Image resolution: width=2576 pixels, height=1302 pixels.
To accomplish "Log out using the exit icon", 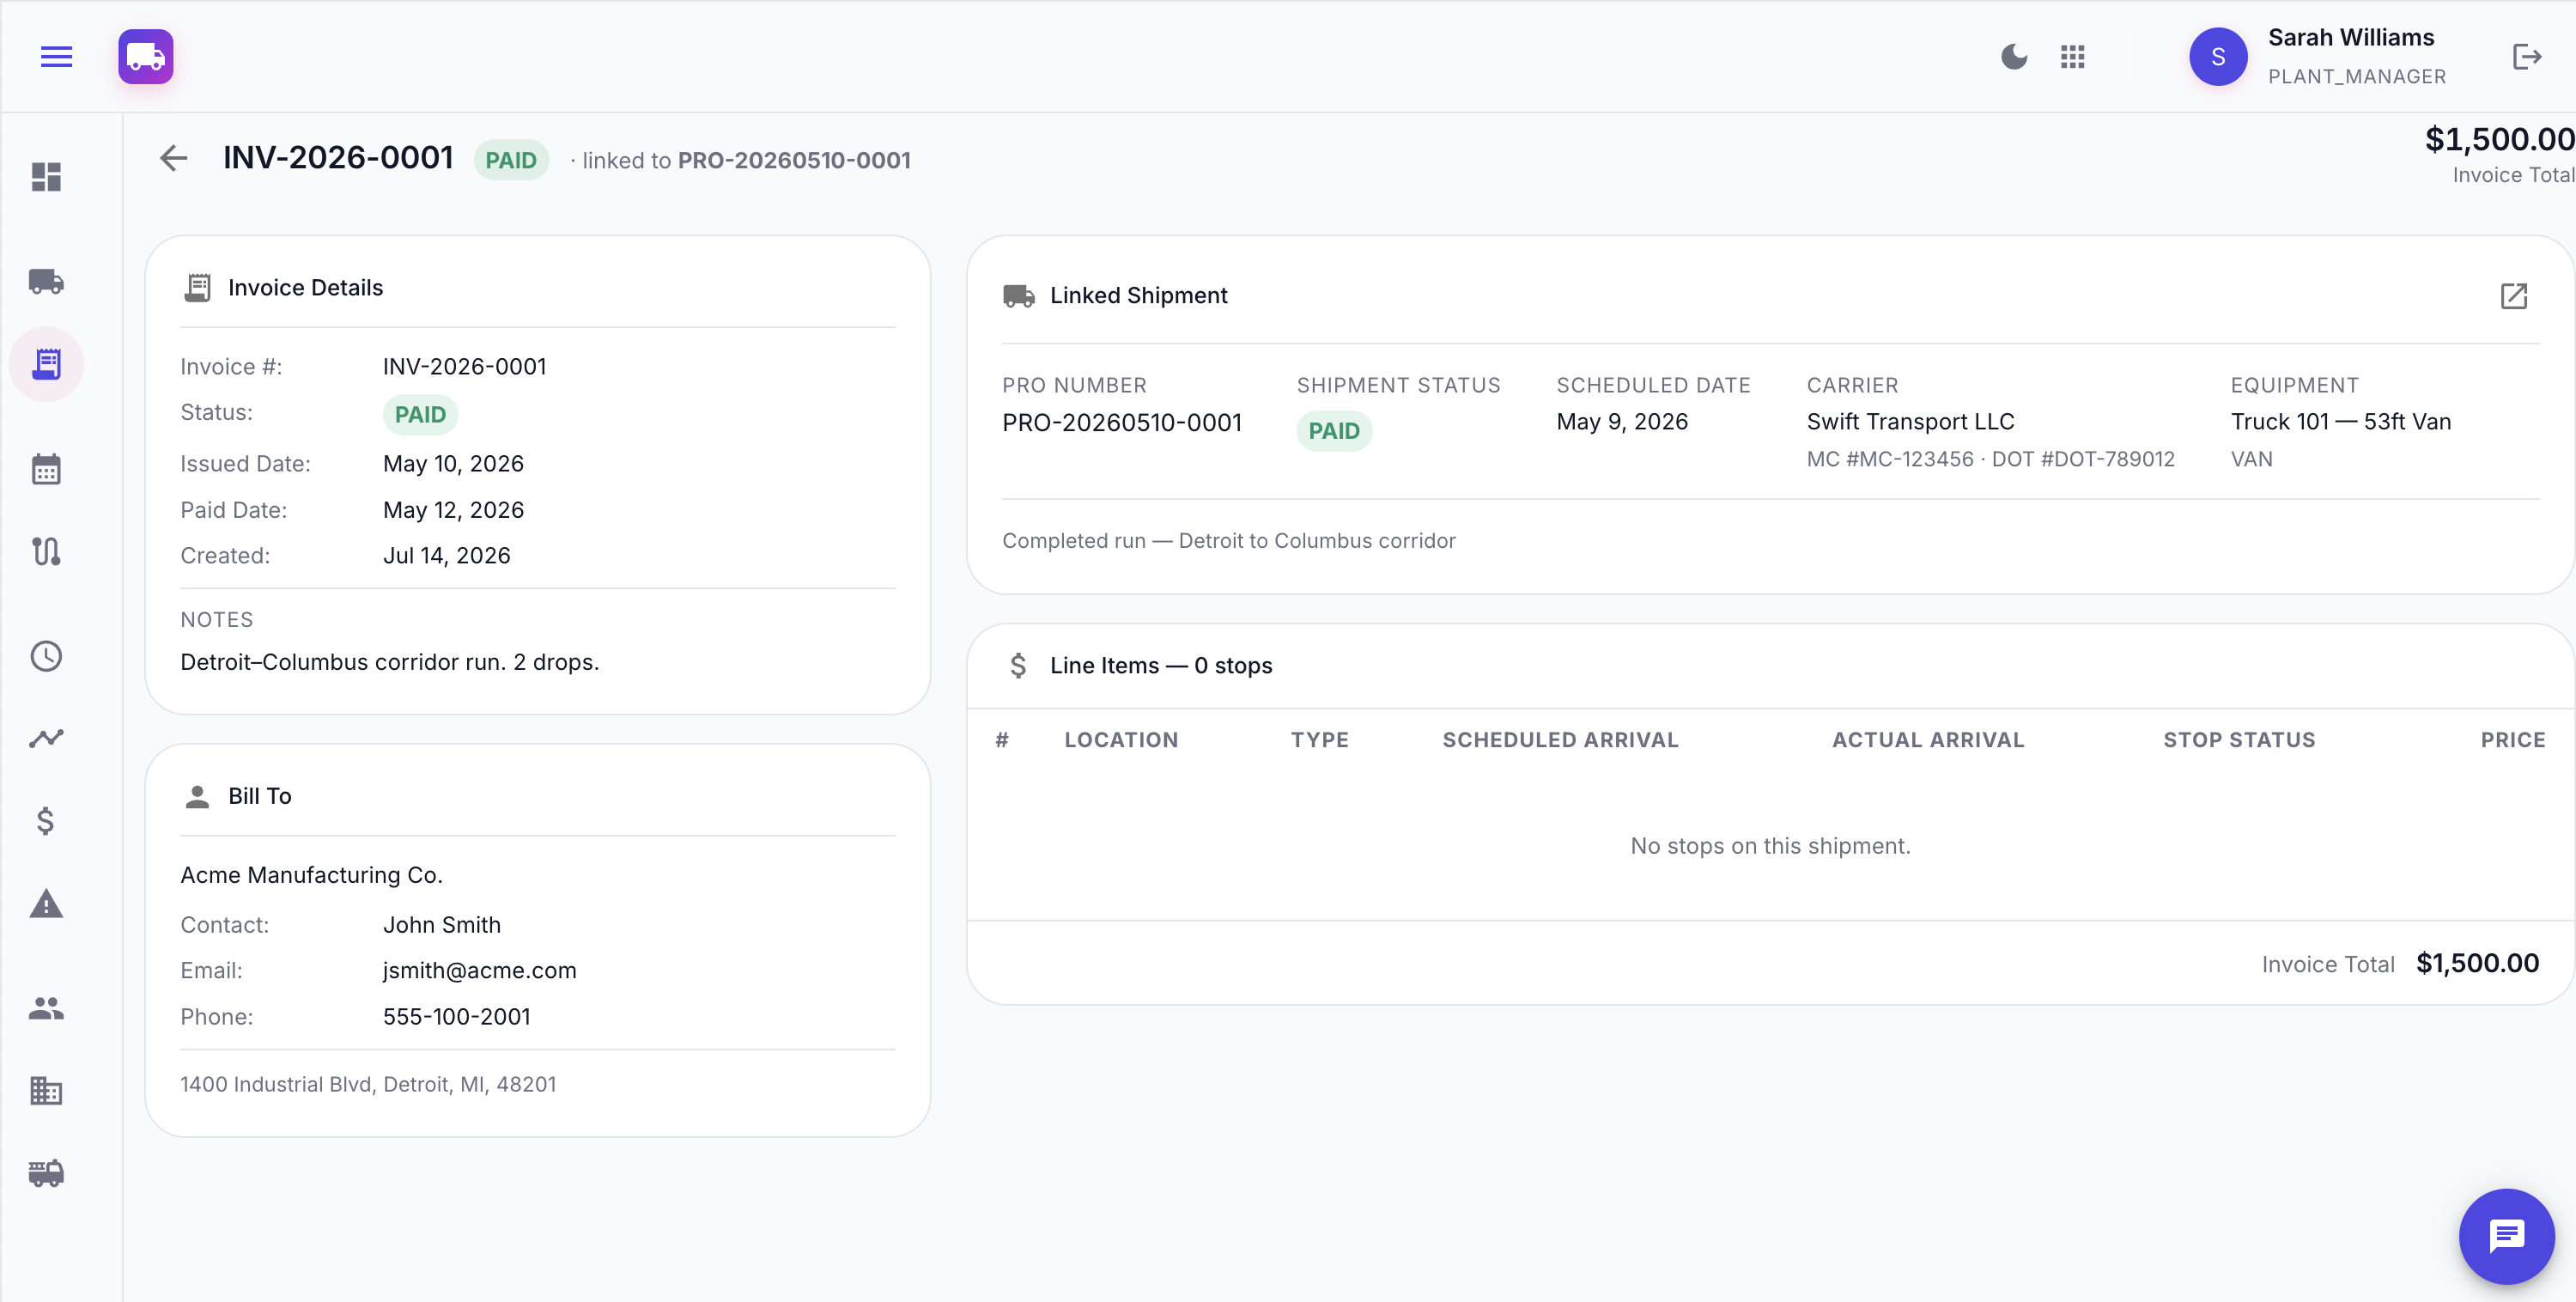I will click(x=2526, y=57).
